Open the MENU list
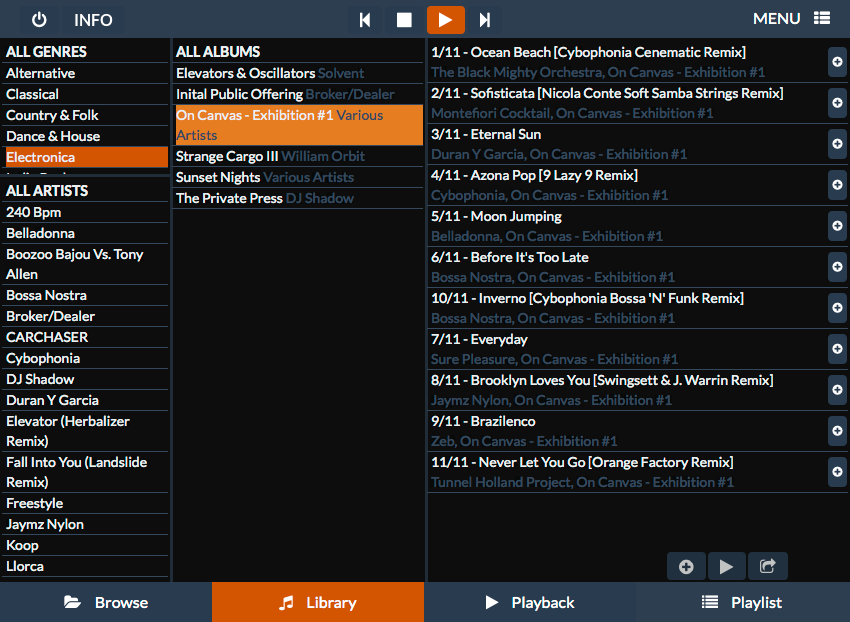 (x=791, y=19)
